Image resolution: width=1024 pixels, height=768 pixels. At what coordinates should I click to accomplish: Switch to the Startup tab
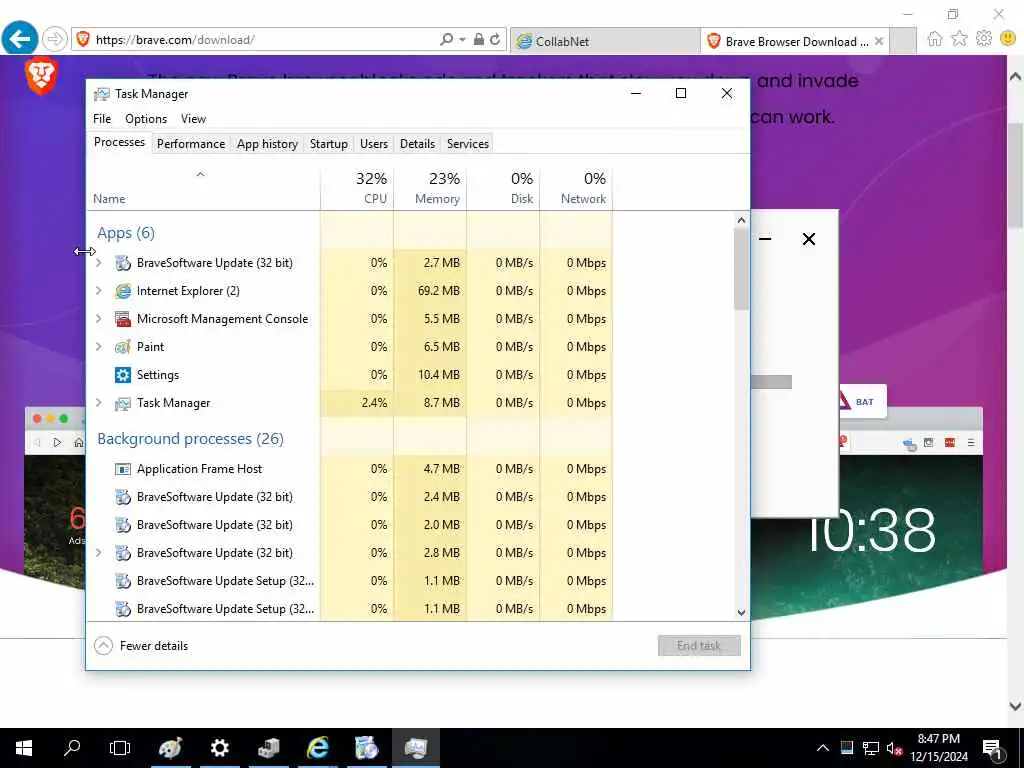[328, 144]
